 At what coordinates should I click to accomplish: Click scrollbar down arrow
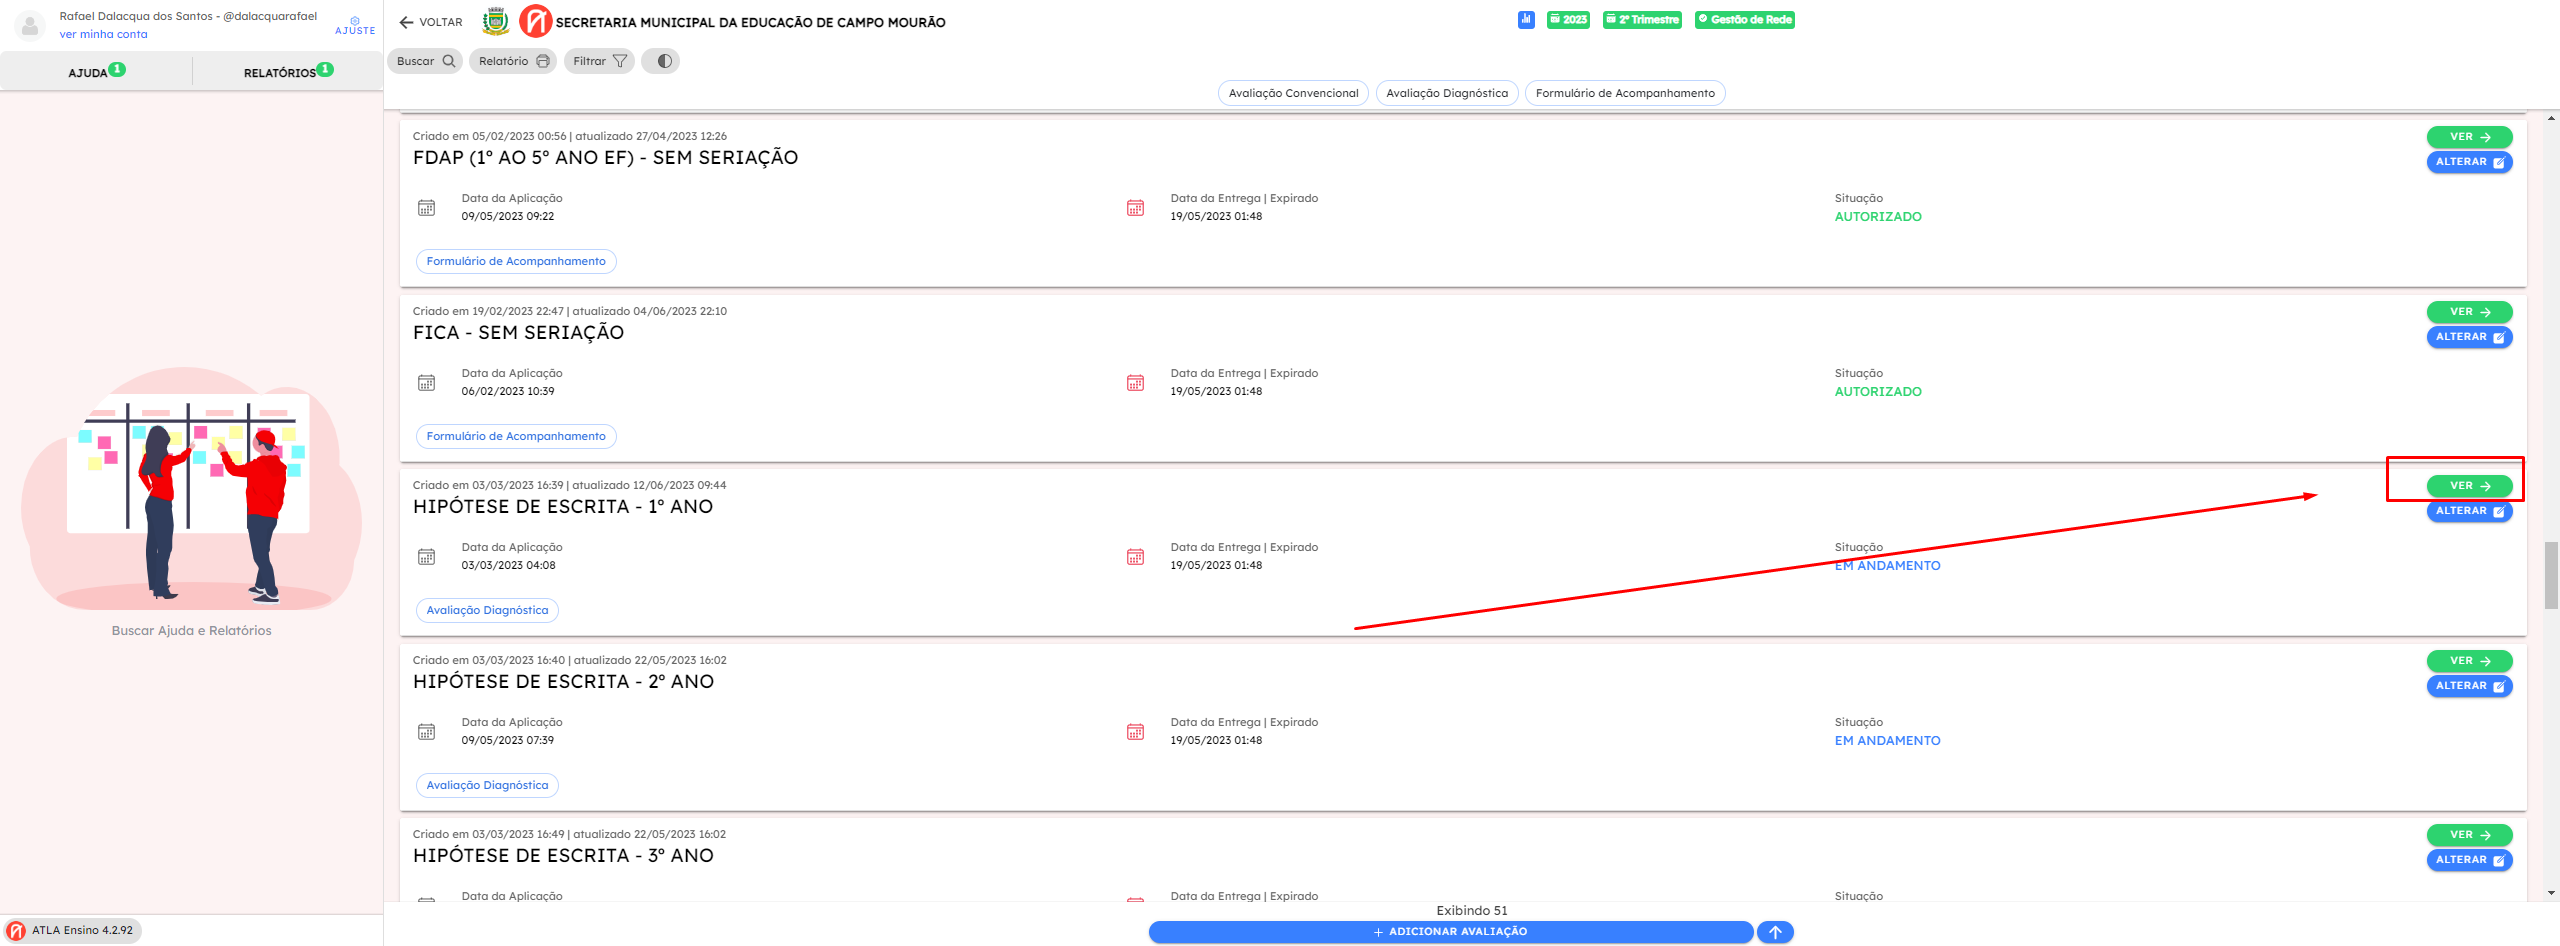(x=2551, y=893)
